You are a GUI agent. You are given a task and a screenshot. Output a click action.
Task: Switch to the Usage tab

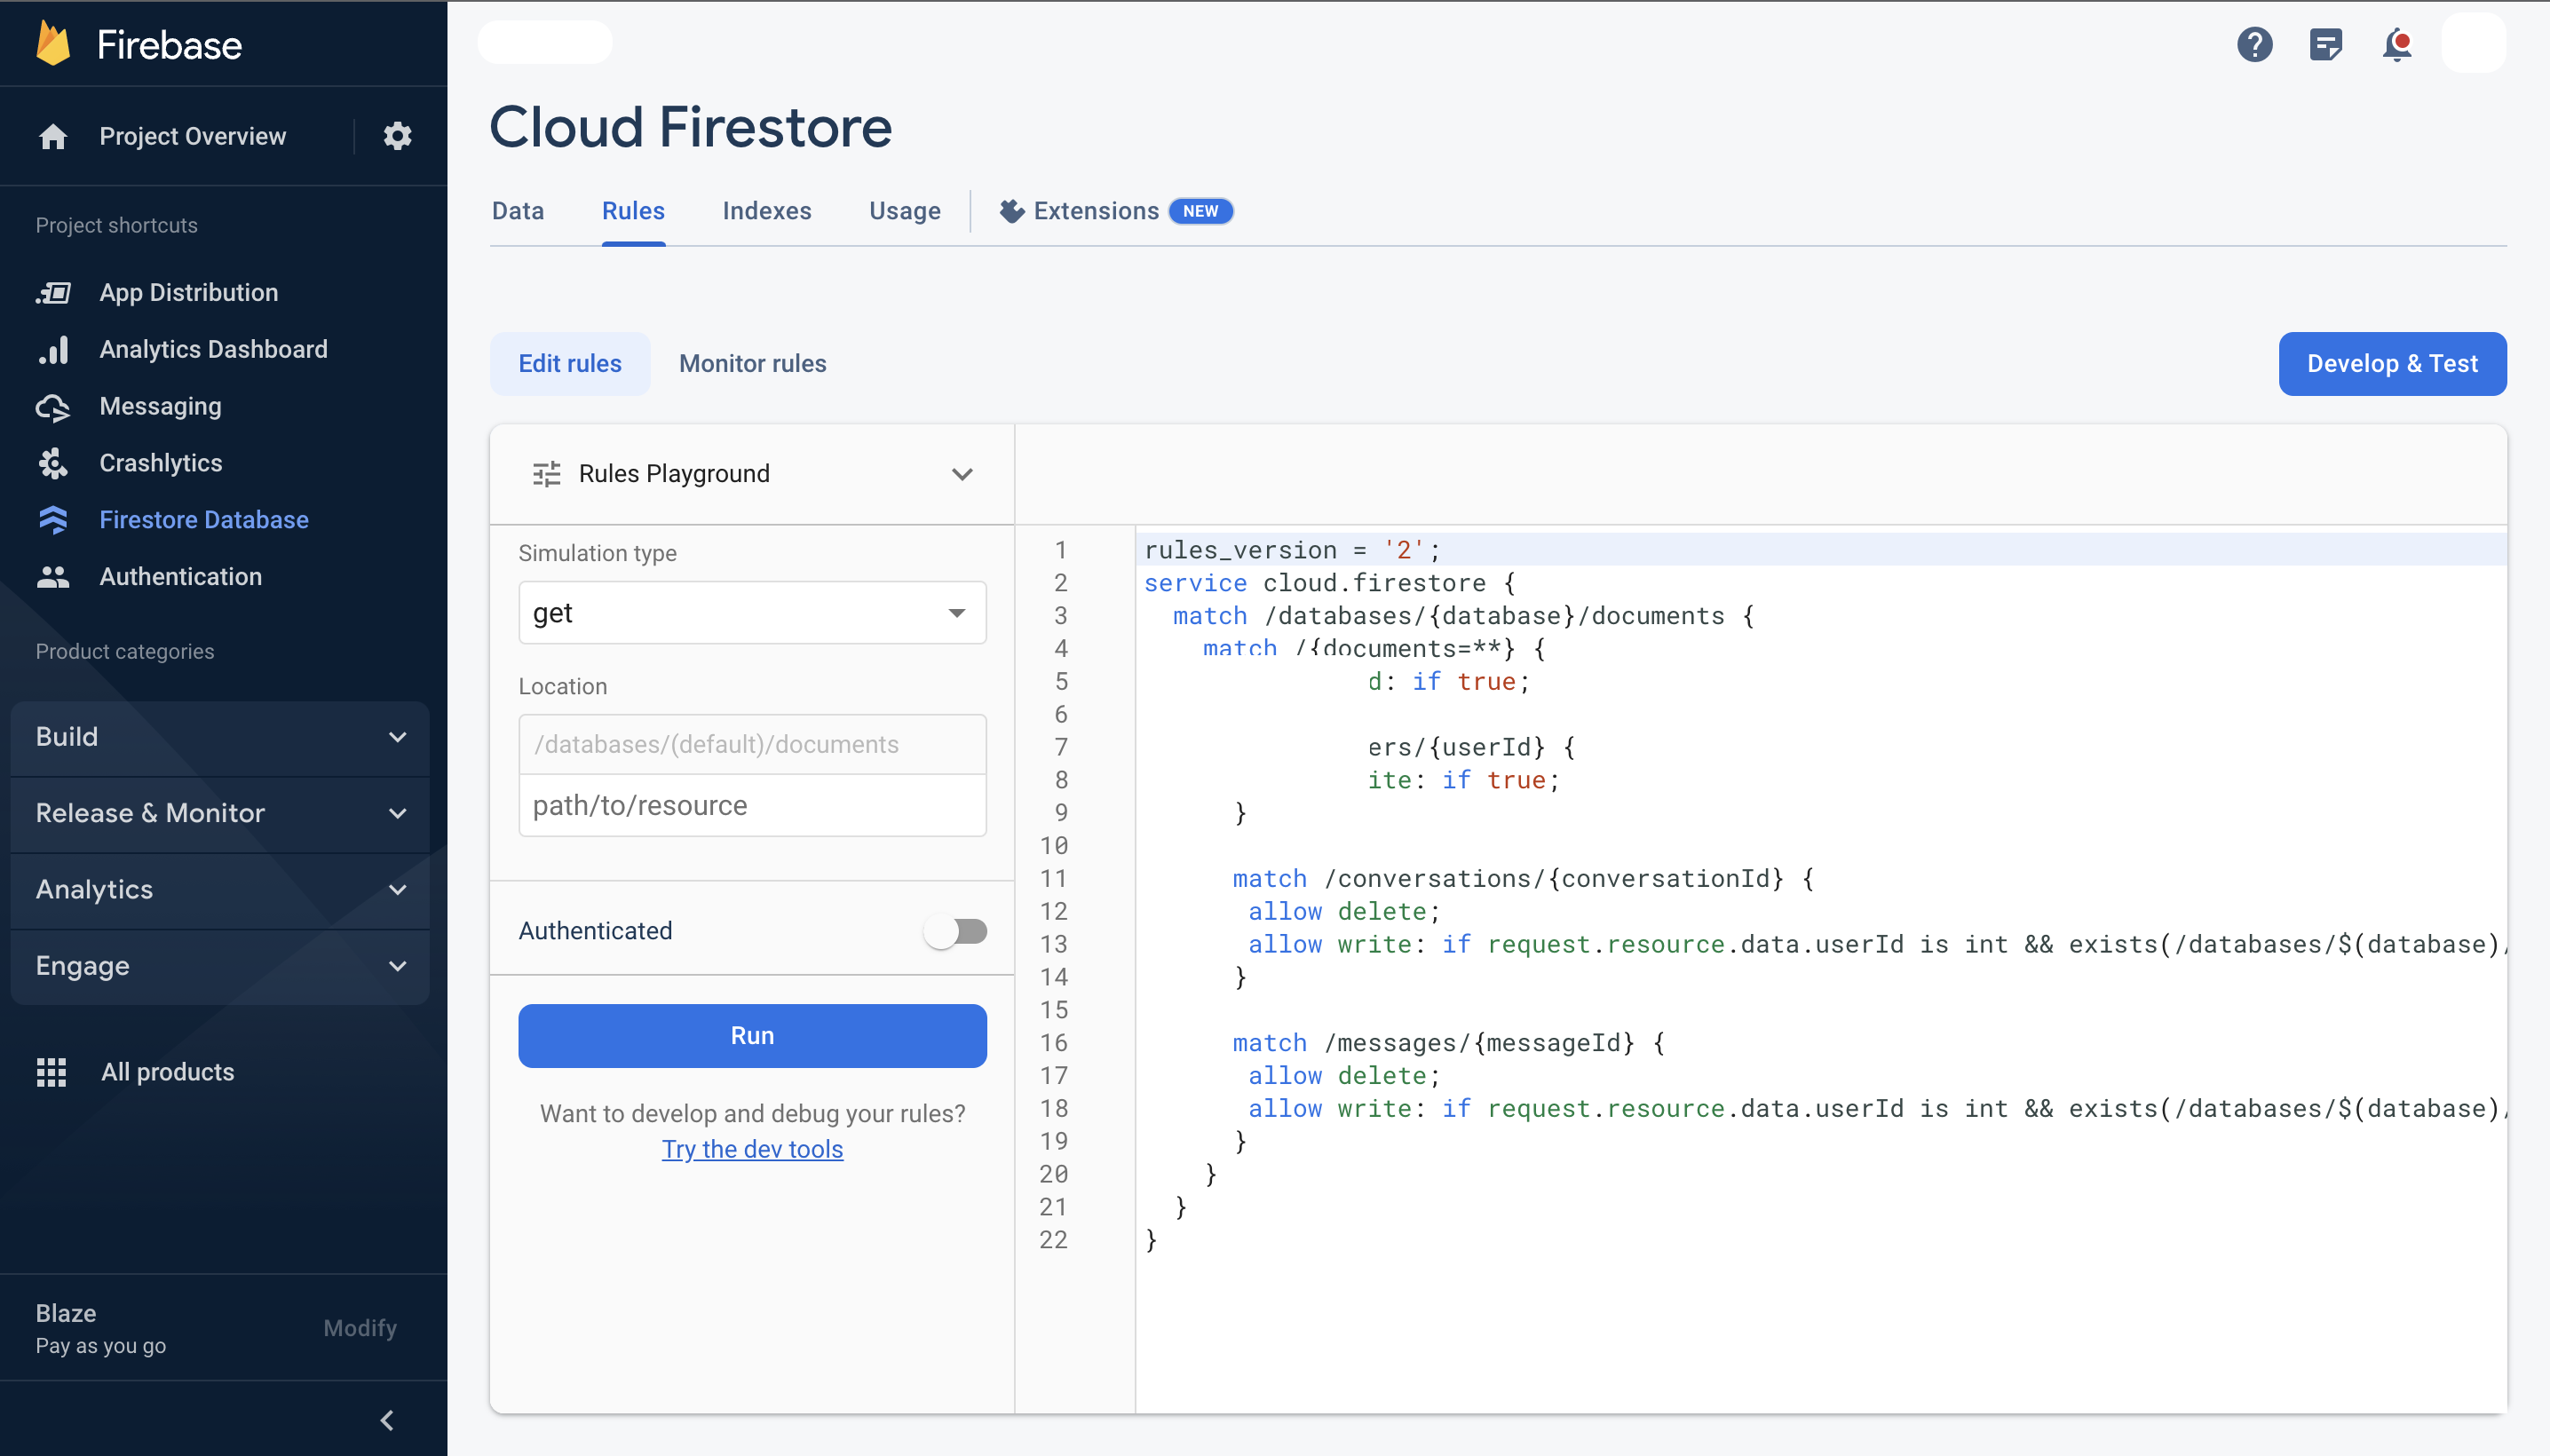905,211
